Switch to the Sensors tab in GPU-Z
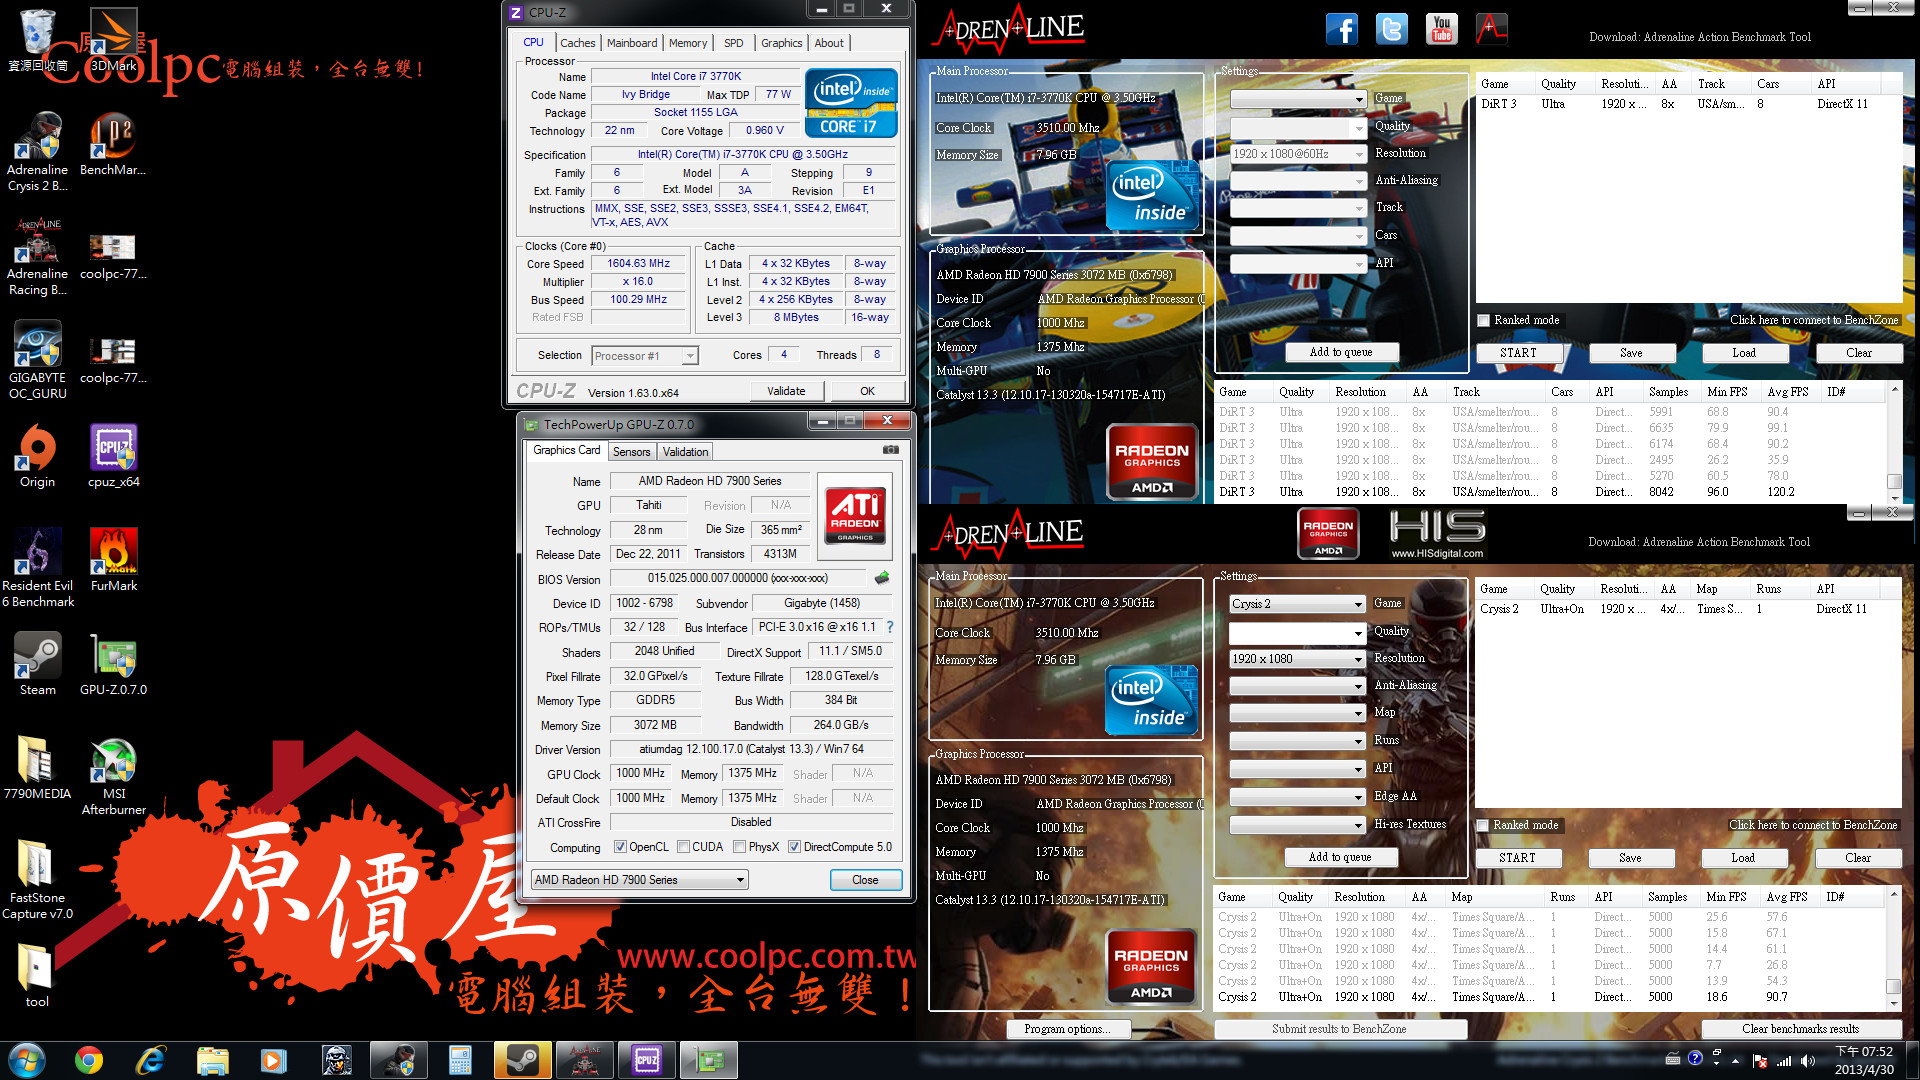The image size is (1920, 1080). (631, 452)
